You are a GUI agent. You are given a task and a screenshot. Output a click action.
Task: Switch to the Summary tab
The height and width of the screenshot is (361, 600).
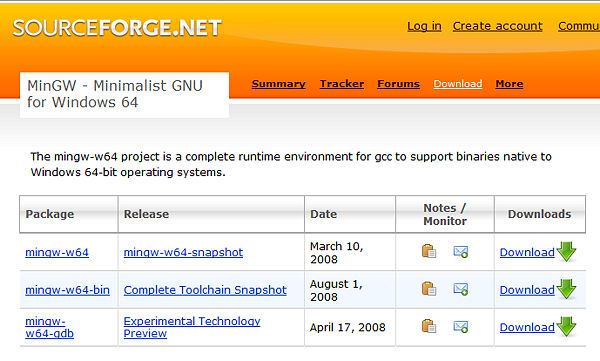coord(279,84)
